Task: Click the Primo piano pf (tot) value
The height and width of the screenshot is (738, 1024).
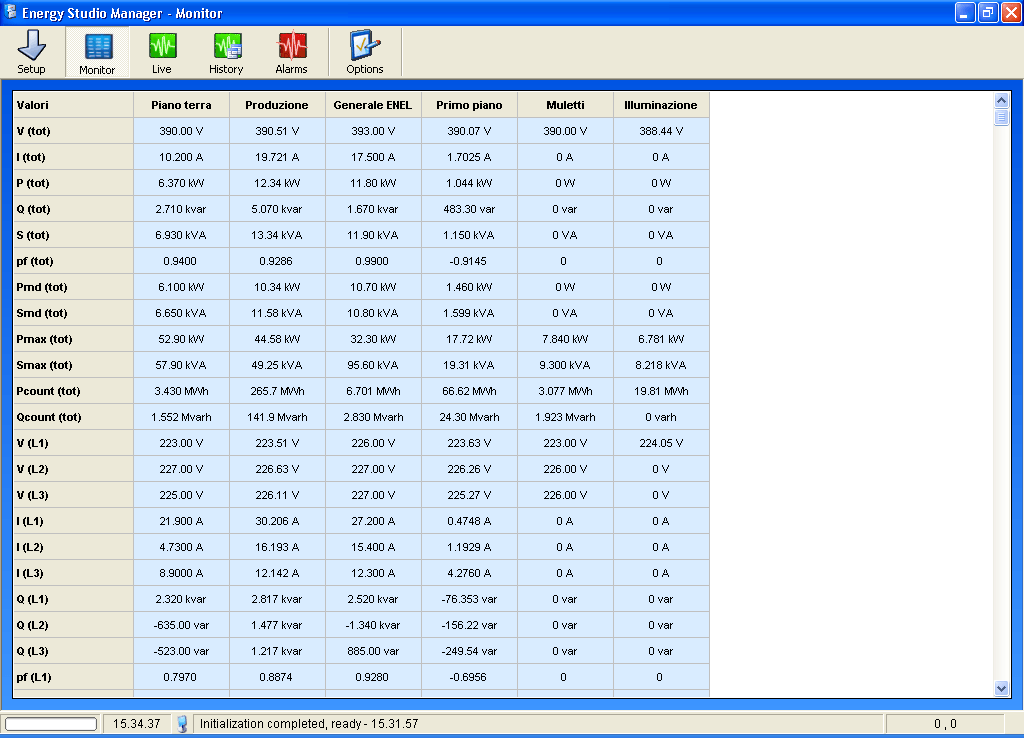Action: 469,261
